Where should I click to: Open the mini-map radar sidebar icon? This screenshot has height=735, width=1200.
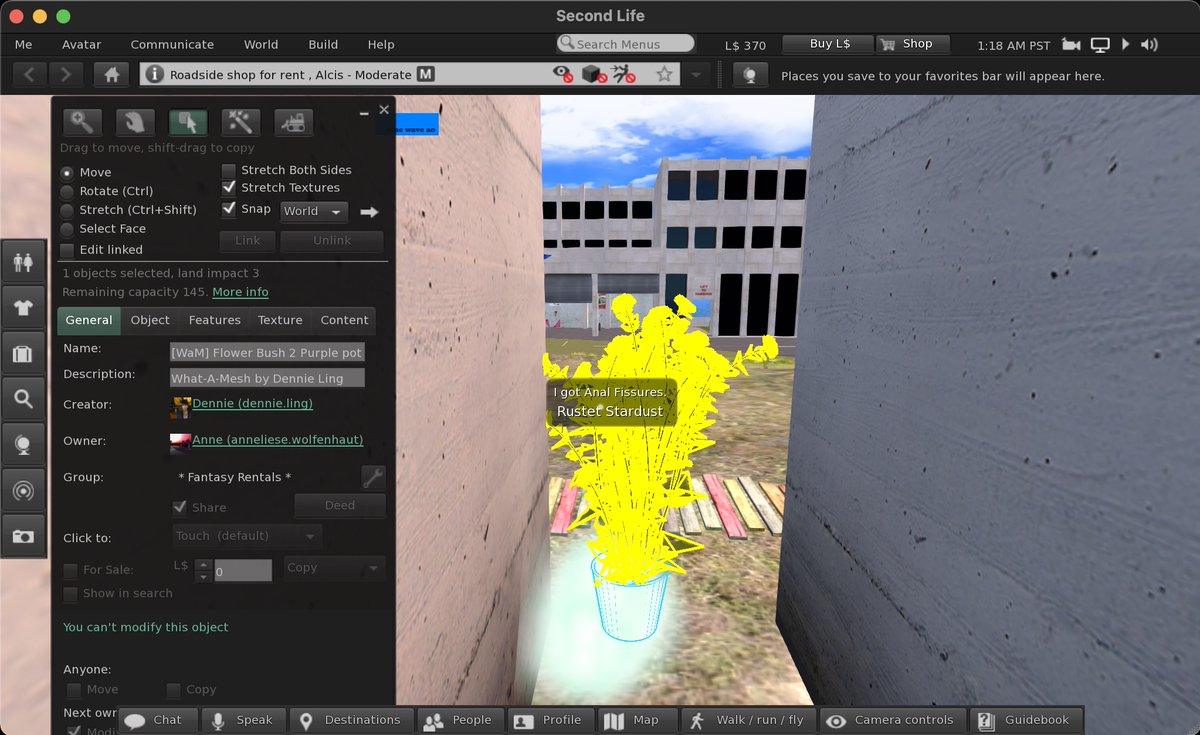(23, 491)
